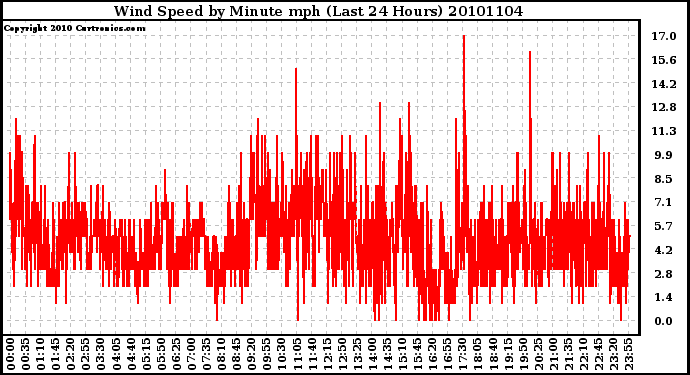Click the 07:00 time axis label

(x=191, y=355)
